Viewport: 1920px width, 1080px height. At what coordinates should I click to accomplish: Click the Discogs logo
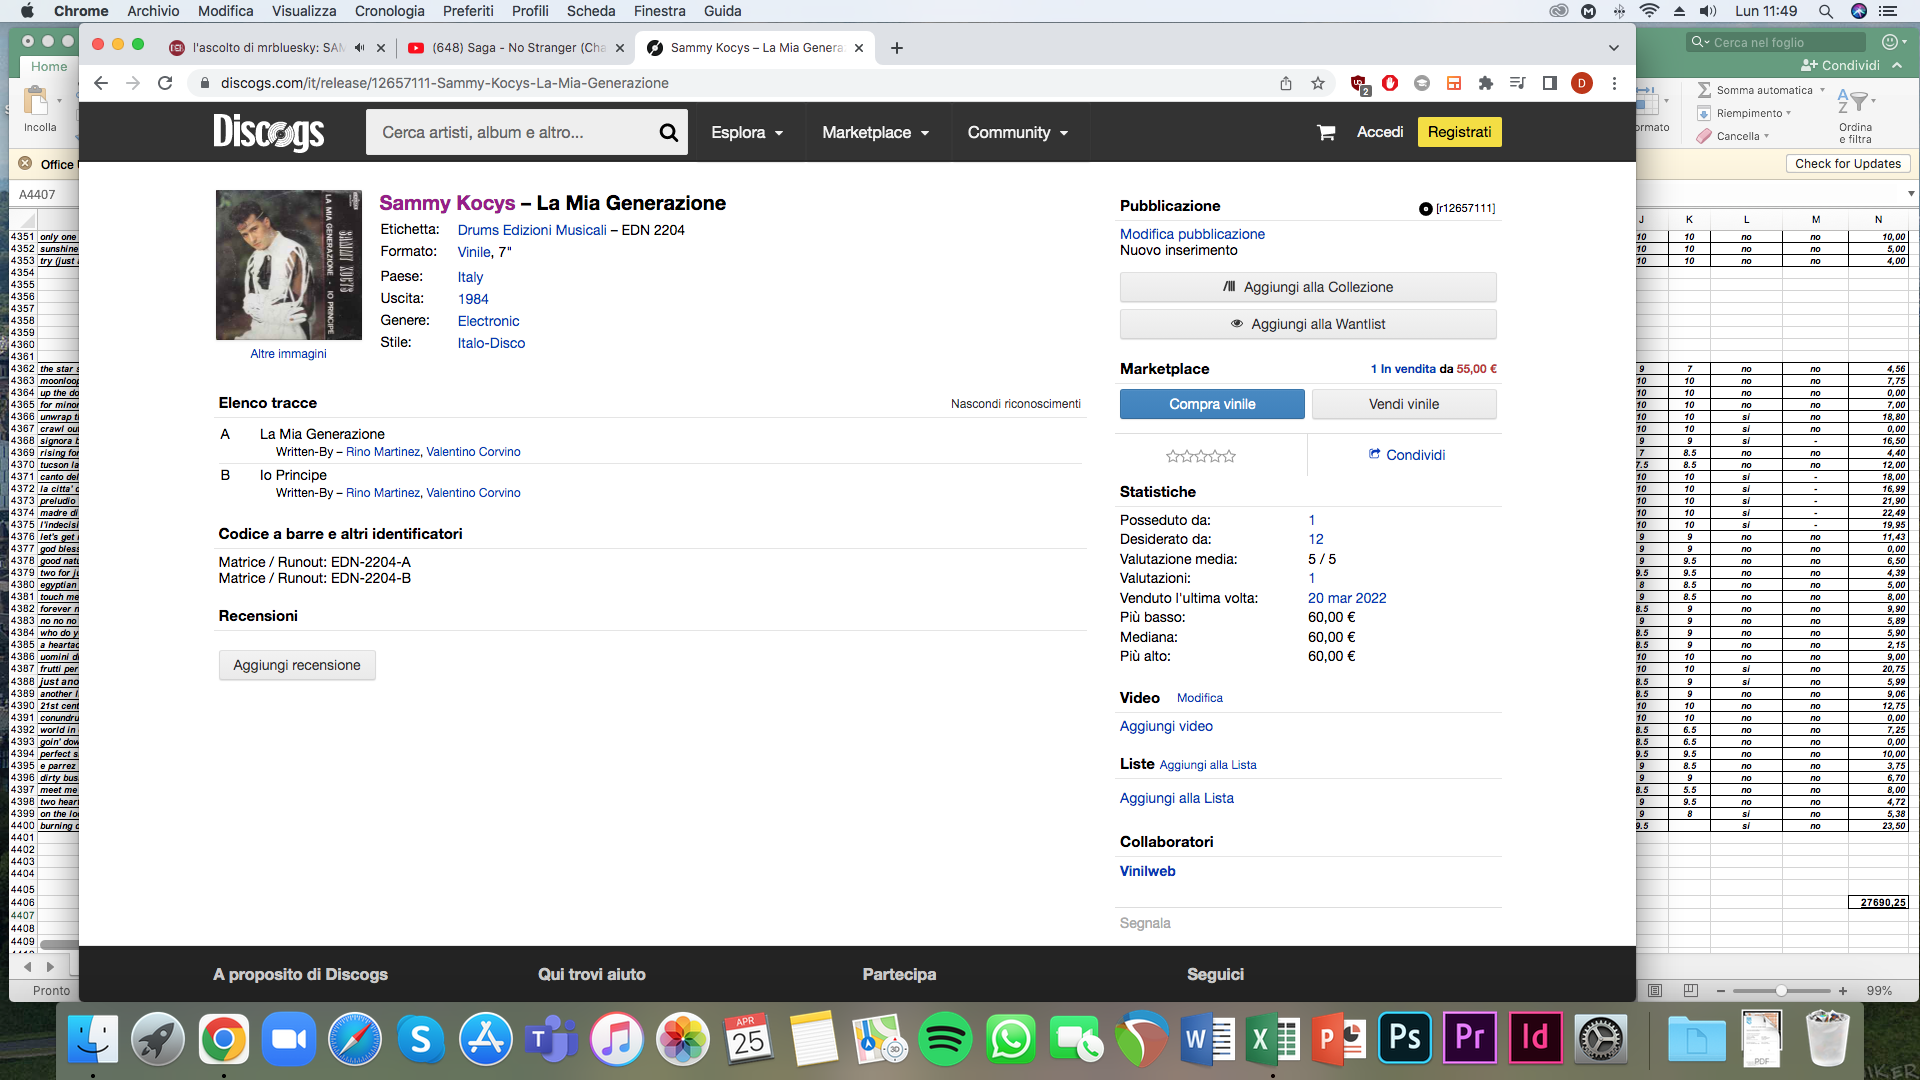coord(268,132)
